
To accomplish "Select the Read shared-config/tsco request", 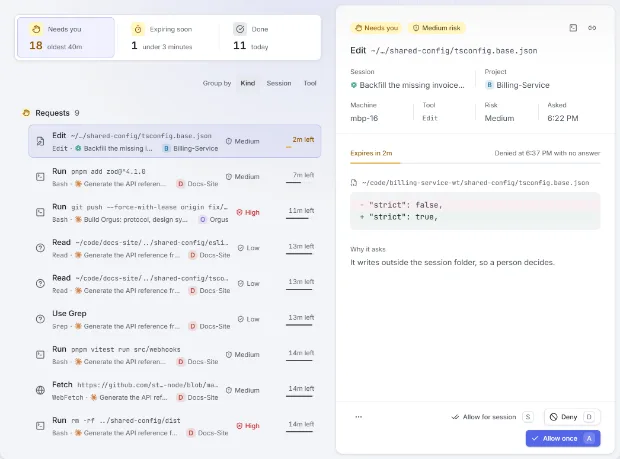I will [x=174, y=283].
